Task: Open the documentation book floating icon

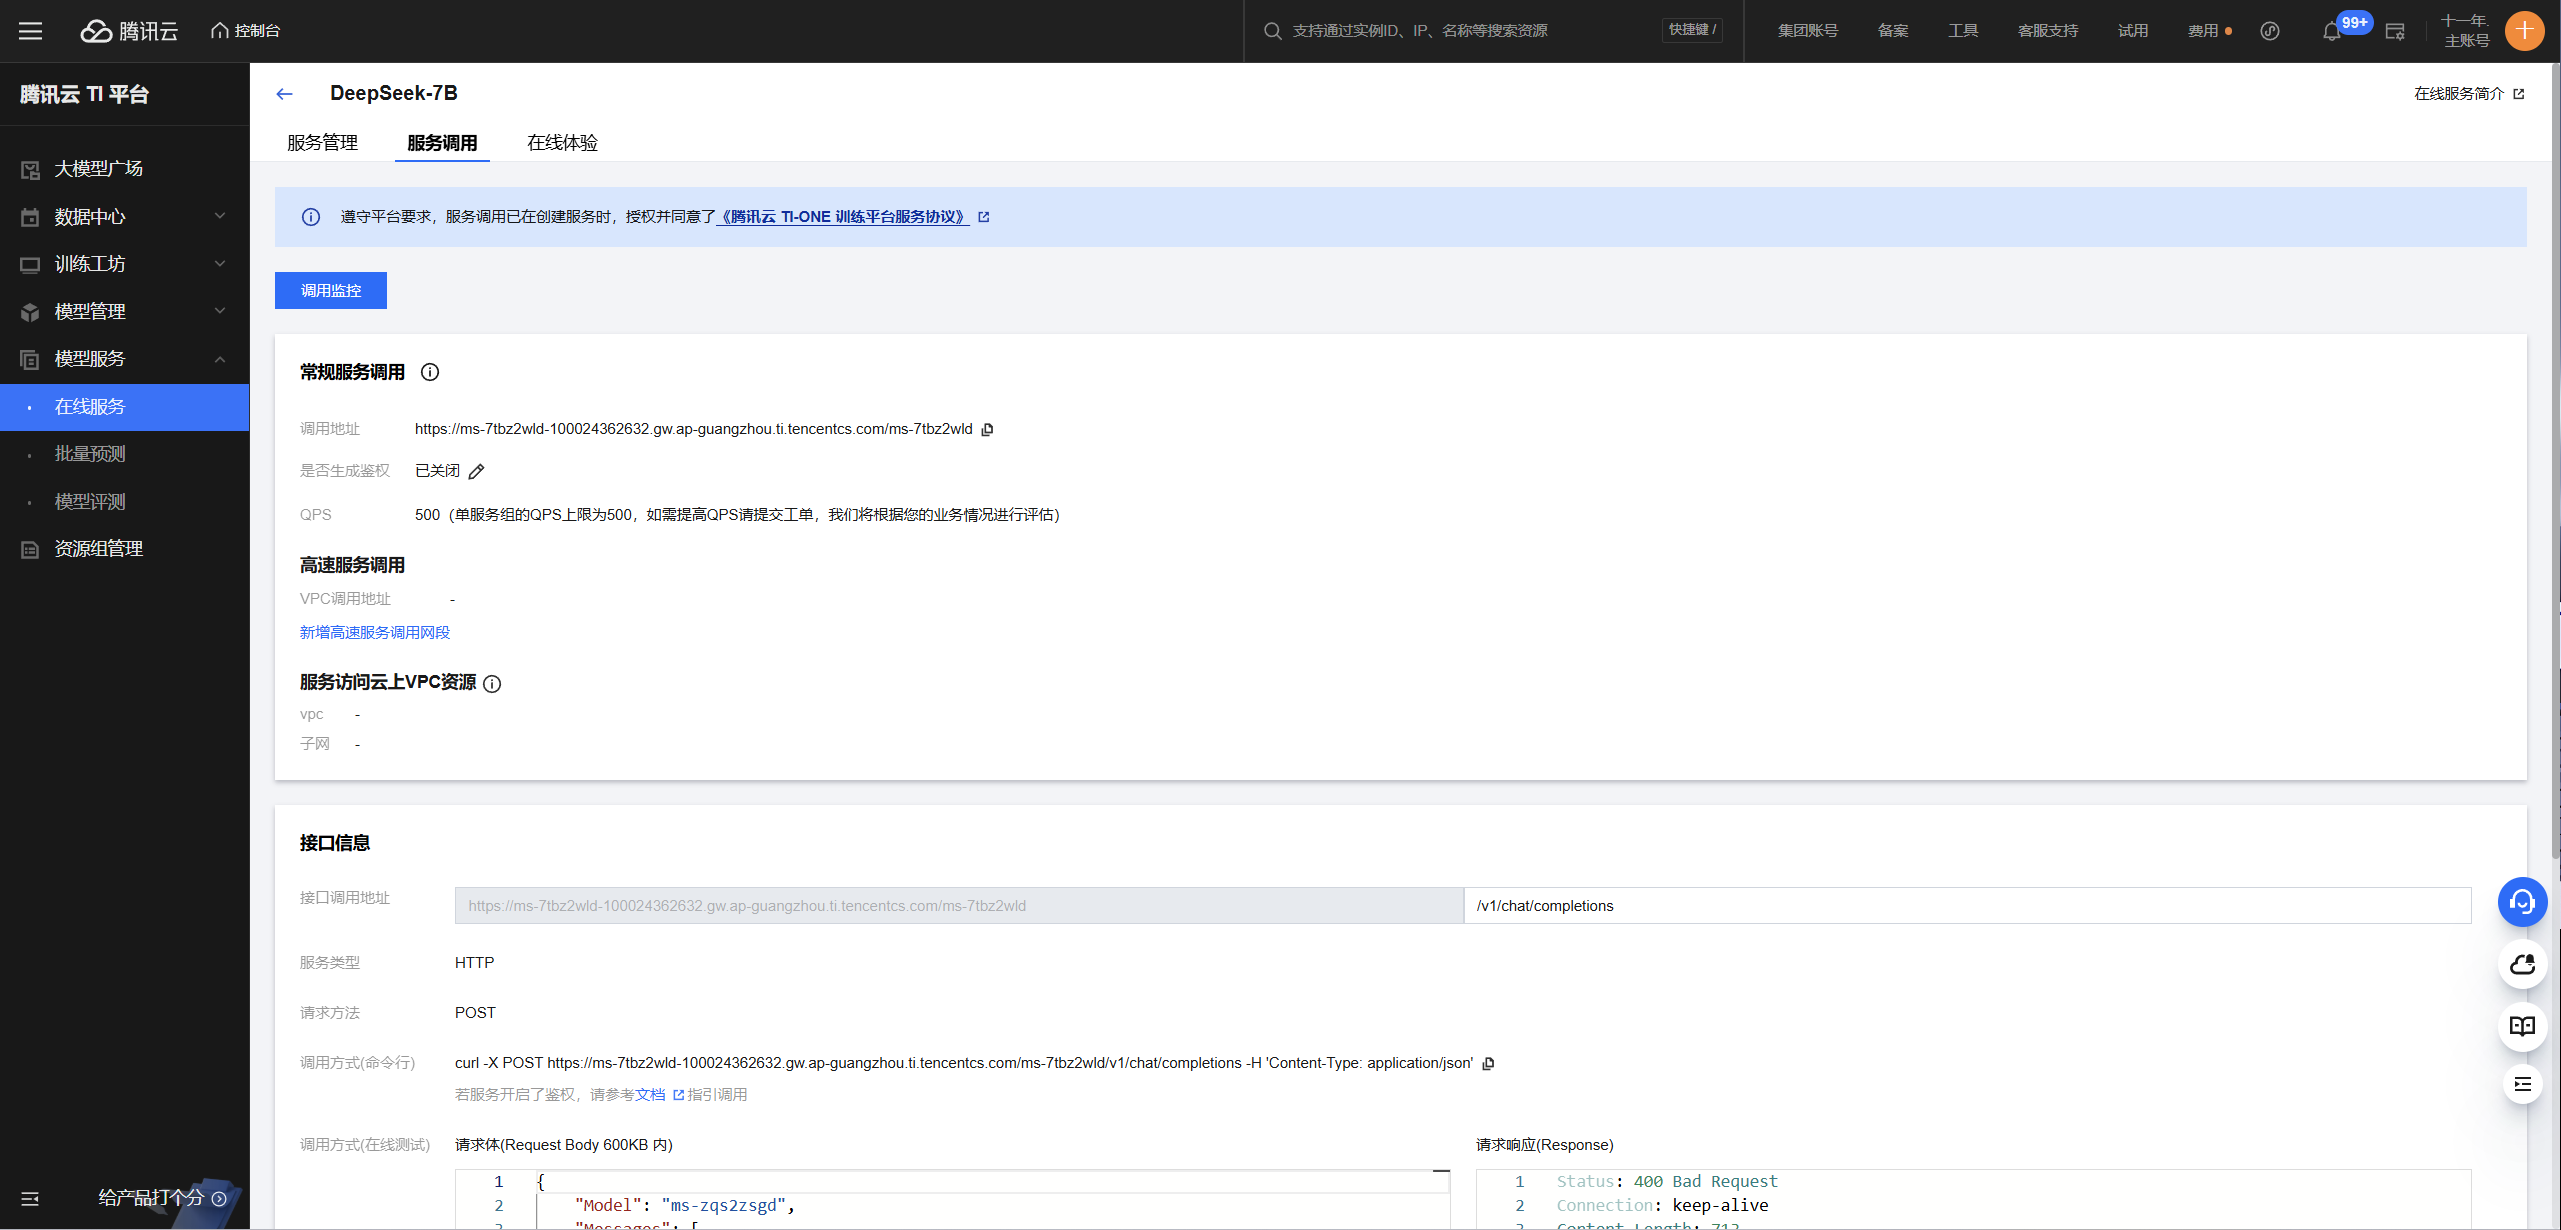Action: click(2522, 1026)
